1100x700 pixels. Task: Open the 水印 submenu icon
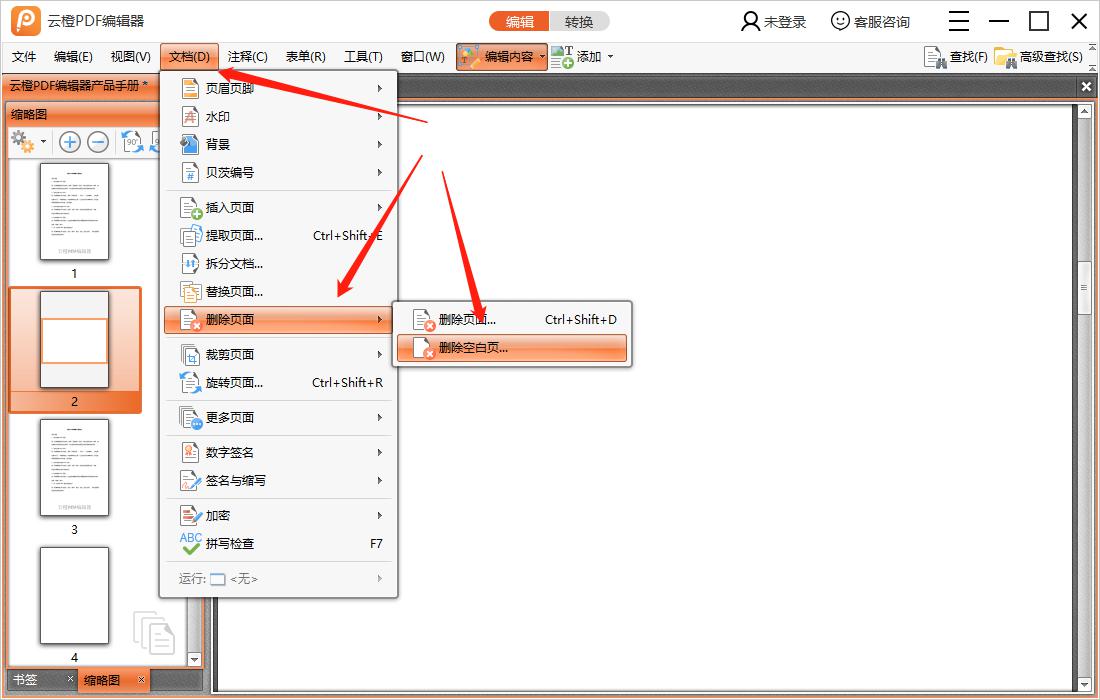[190, 116]
